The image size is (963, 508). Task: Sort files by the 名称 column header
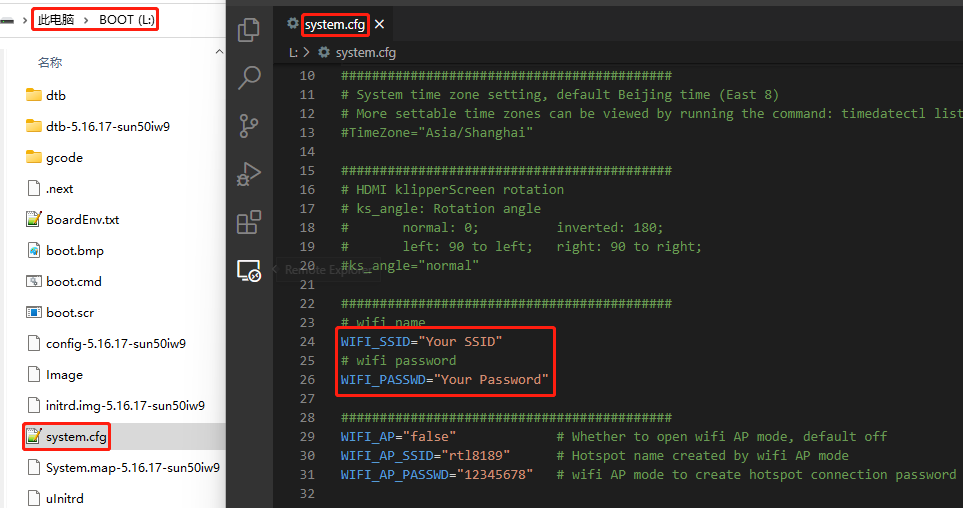point(50,62)
